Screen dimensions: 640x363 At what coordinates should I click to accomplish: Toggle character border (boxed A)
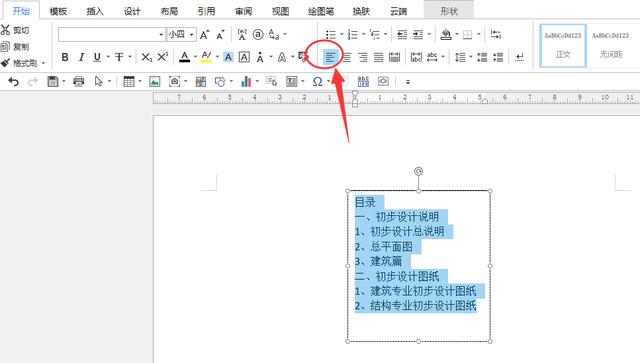[x=244, y=57]
